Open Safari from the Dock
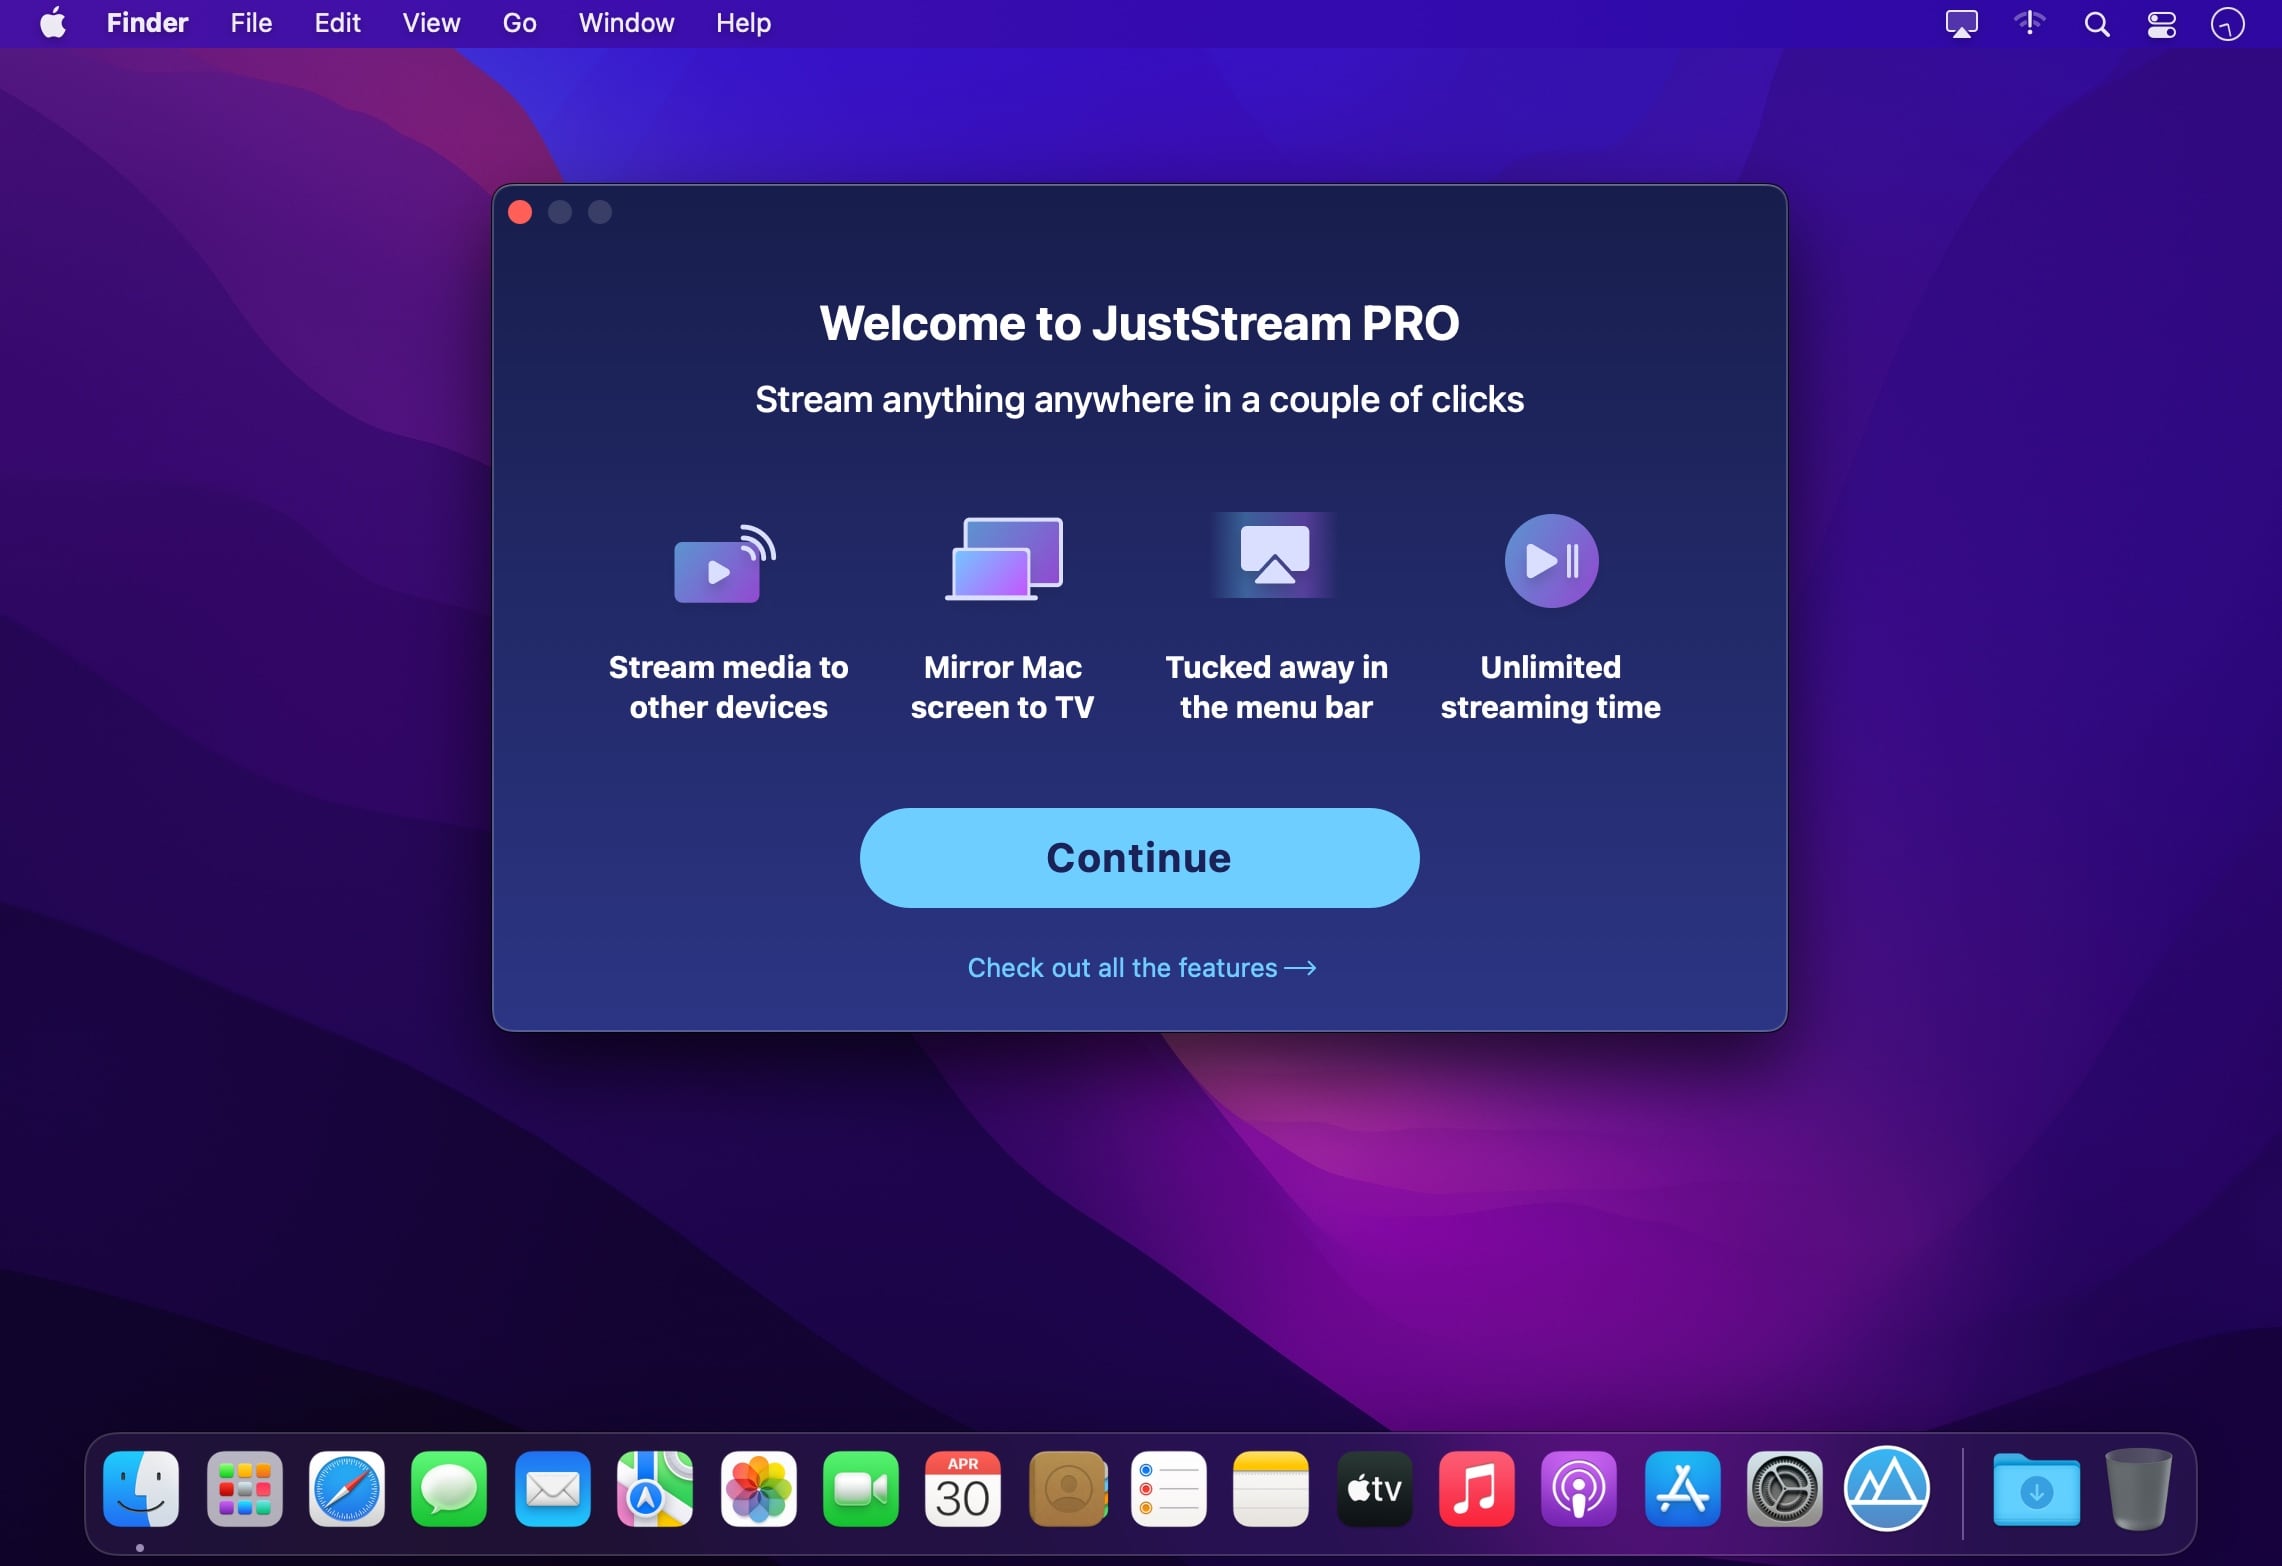2282x1566 pixels. 346,1489
